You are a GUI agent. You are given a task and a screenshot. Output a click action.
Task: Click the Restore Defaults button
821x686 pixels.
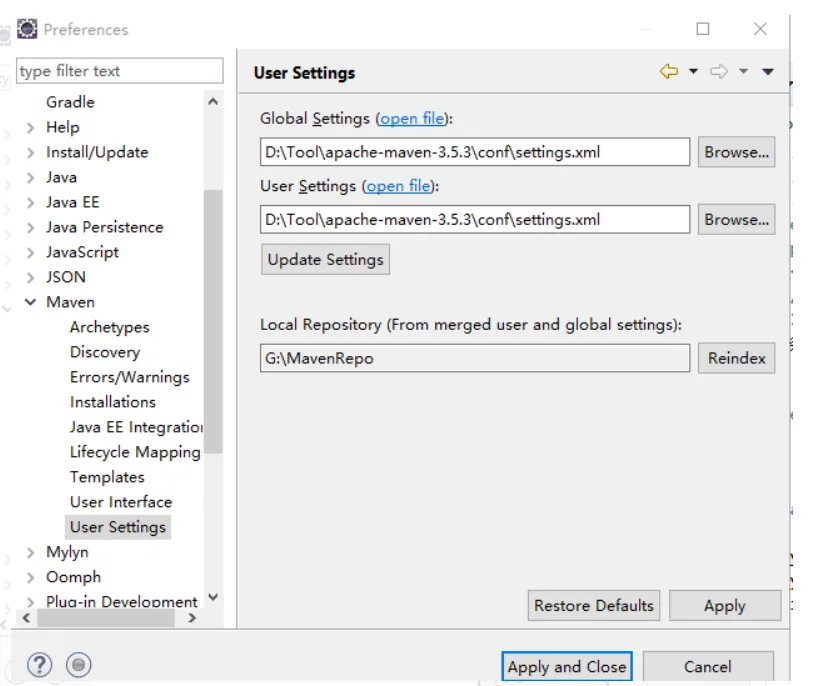pyautogui.click(x=594, y=606)
